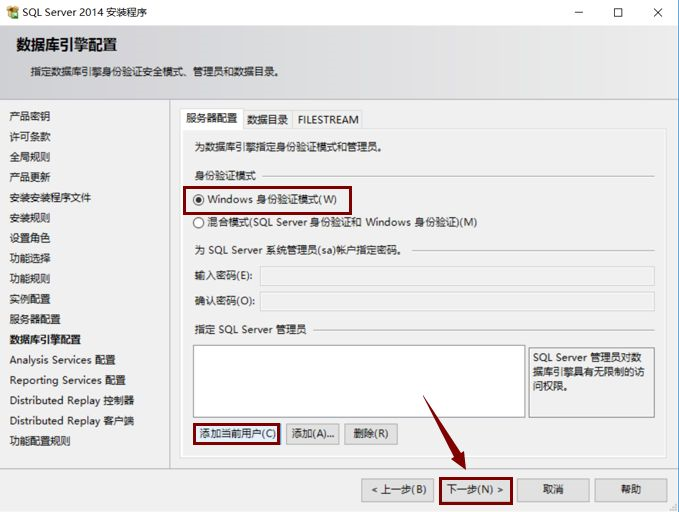Screen dimensions: 679x512
Task: Click 设置角色 step in sidebar
Action: pyautogui.click(x=30, y=238)
